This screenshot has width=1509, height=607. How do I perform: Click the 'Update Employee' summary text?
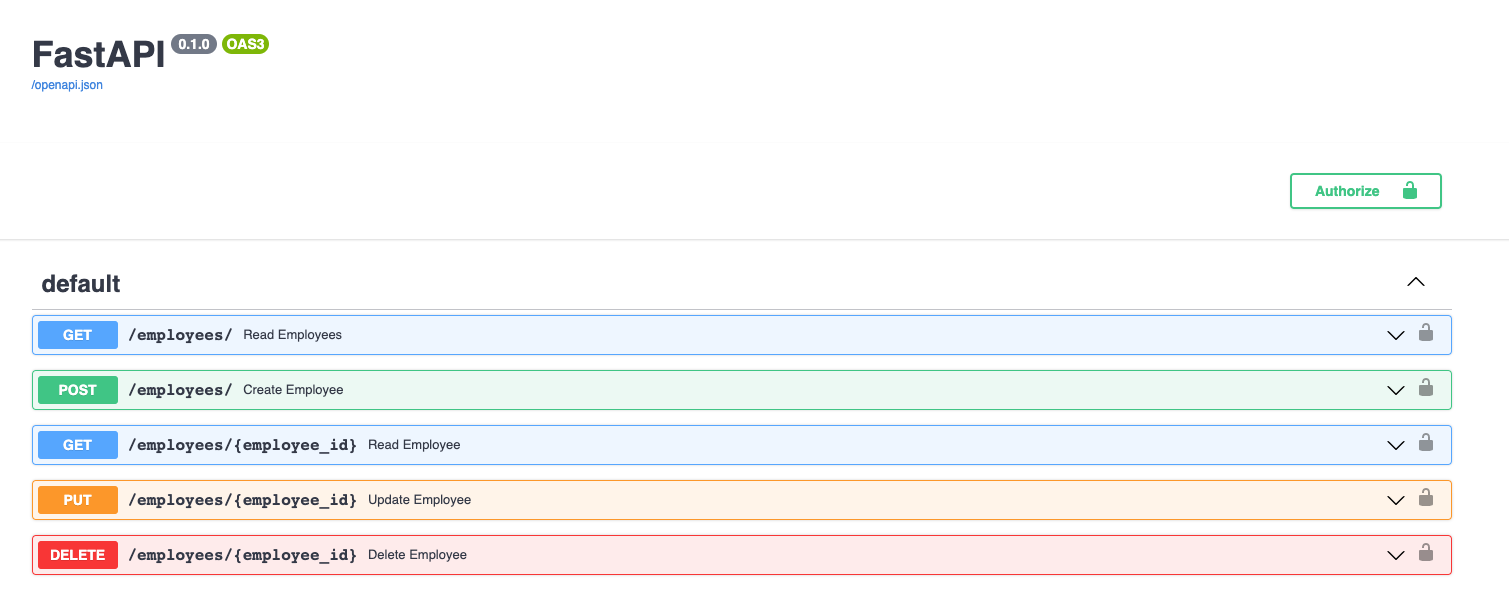pos(419,500)
